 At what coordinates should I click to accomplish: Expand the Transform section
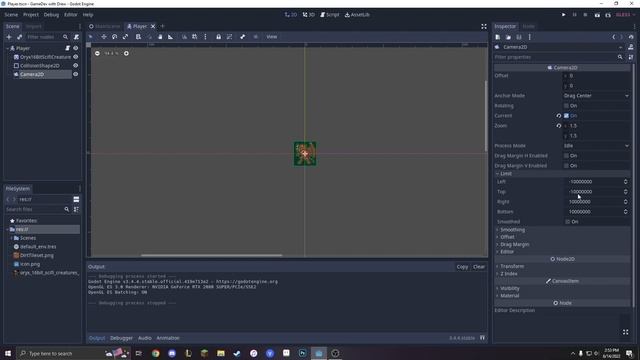pos(562,266)
